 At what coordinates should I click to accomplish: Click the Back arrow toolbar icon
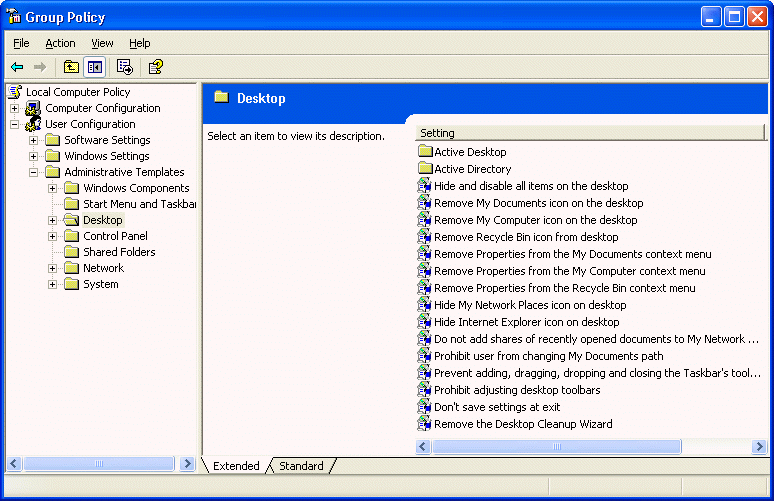coord(17,67)
